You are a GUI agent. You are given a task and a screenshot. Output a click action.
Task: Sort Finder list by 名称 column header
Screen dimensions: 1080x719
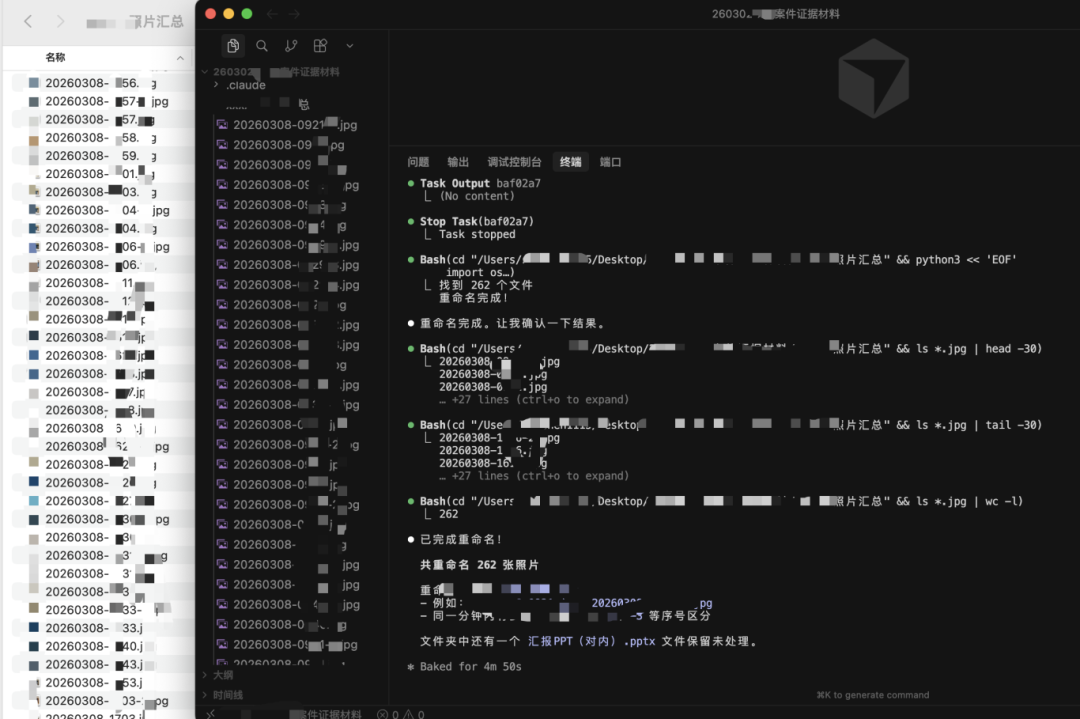tap(55, 57)
